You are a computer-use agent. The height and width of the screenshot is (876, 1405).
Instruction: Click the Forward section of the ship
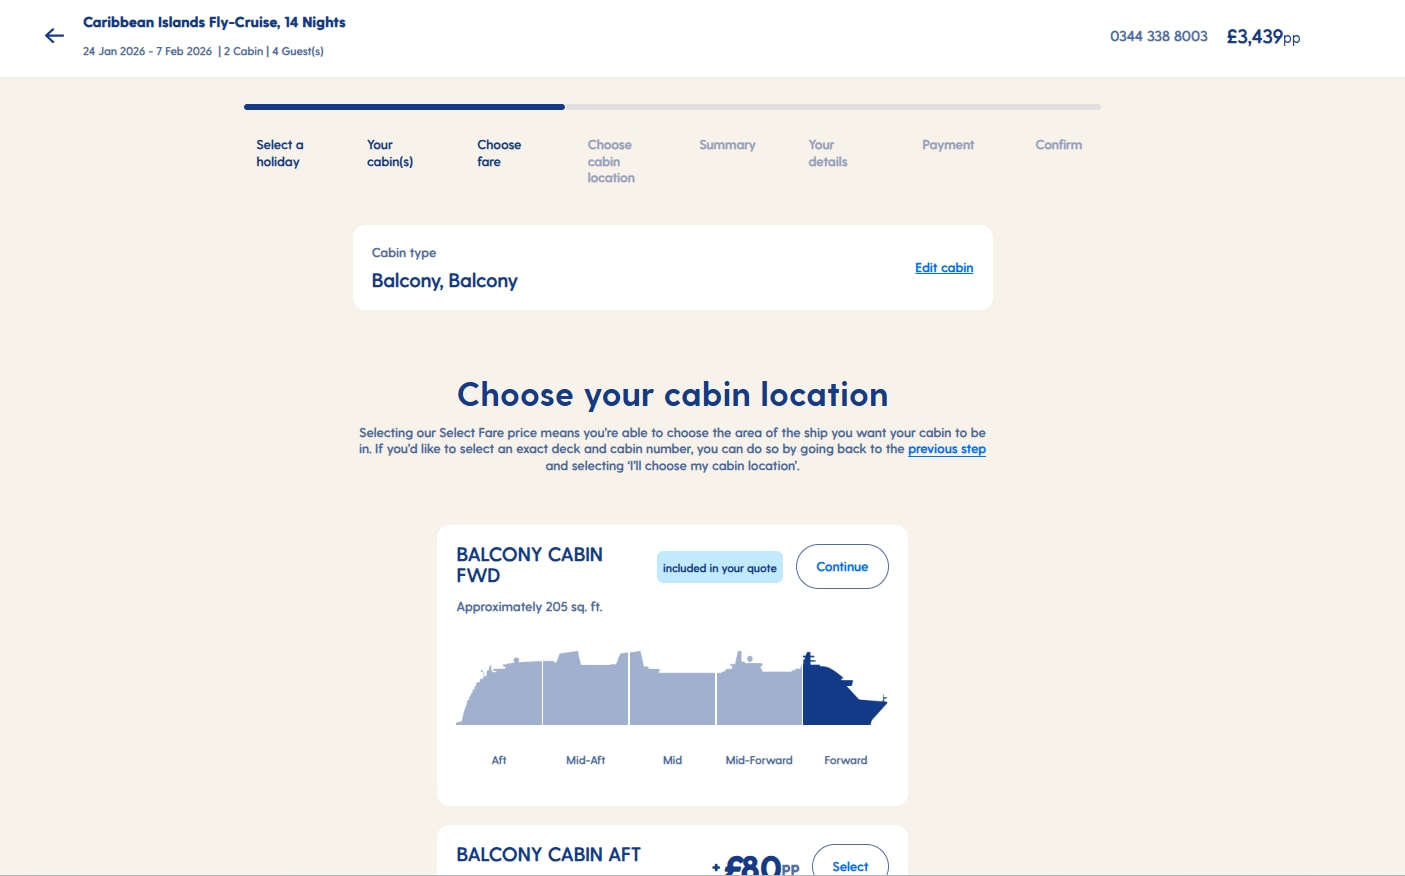(845, 689)
